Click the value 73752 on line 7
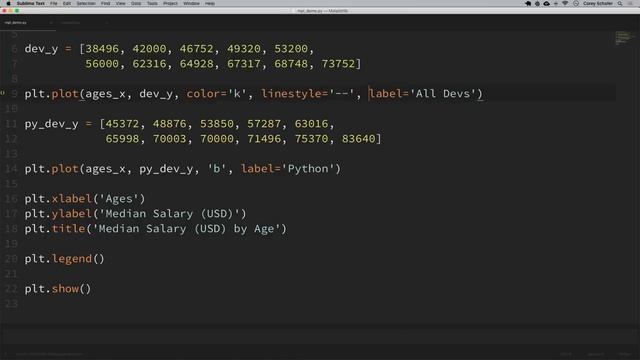This screenshot has width=640, height=360. [338, 64]
